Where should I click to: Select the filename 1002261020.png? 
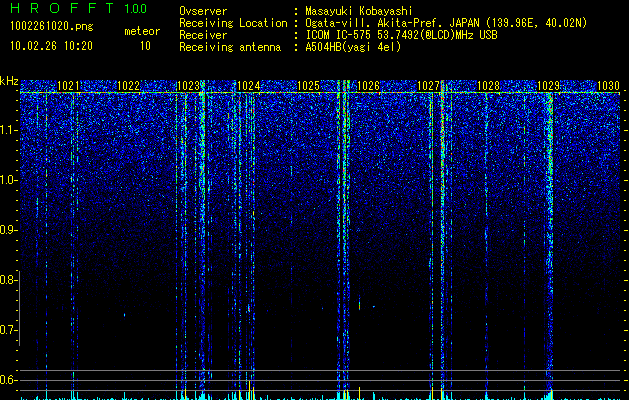(x=52, y=26)
